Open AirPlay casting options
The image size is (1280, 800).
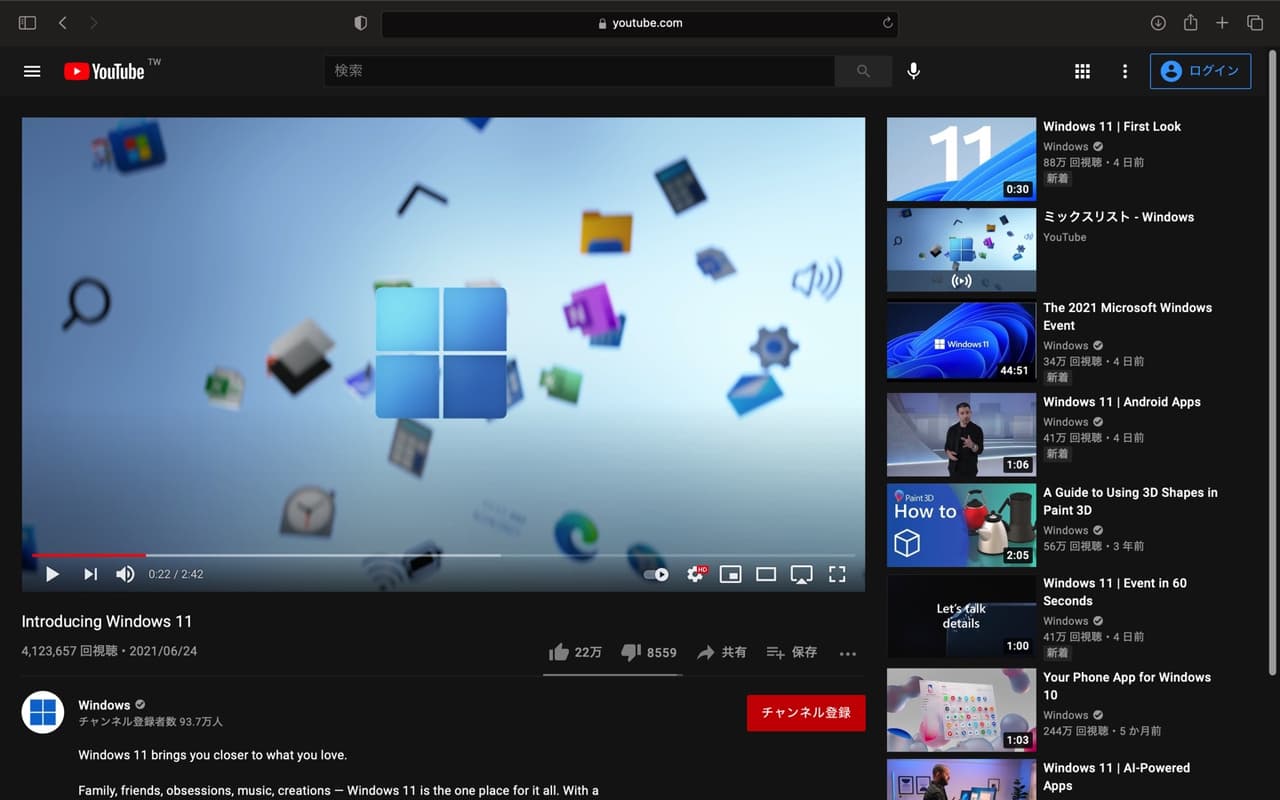point(801,574)
